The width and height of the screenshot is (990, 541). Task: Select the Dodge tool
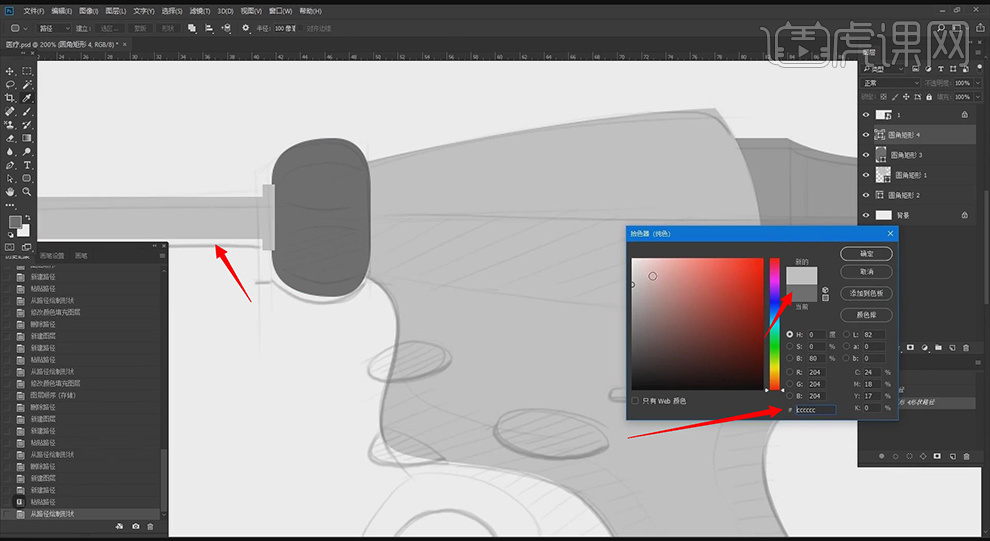[27, 152]
